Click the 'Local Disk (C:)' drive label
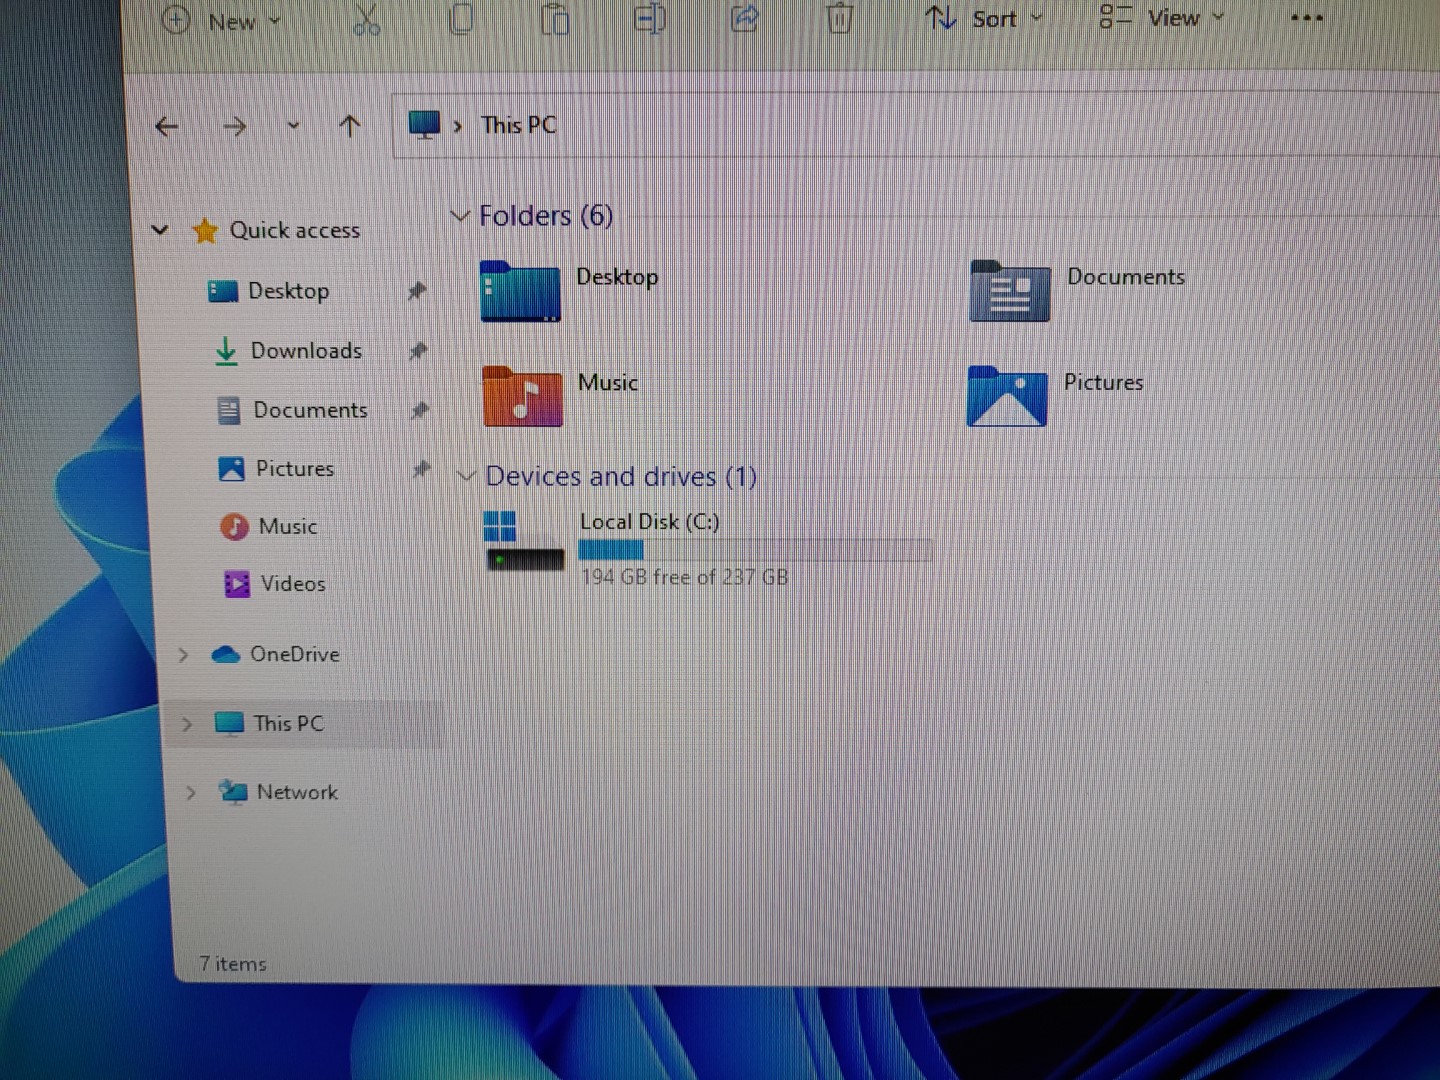1440x1080 pixels. (649, 522)
